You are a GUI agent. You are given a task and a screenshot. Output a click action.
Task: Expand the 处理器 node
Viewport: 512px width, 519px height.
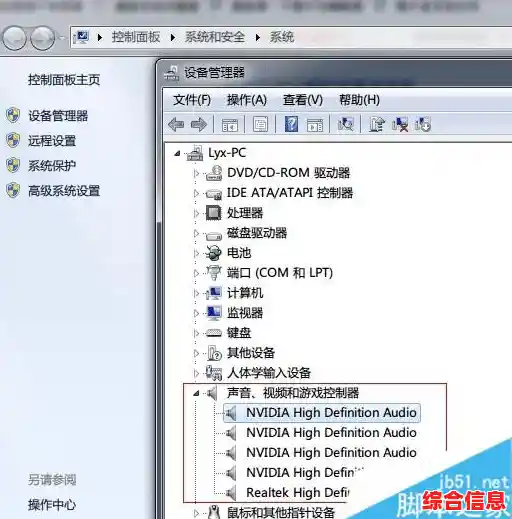196,213
